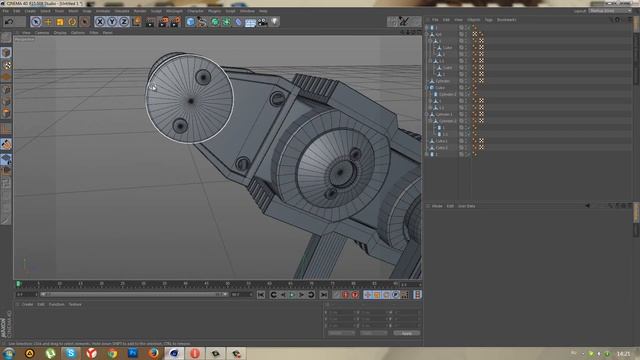The height and width of the screenshot is (360, 640).
Task: Open the Layout dropdown at the top right
Action: tap(610, 11)
